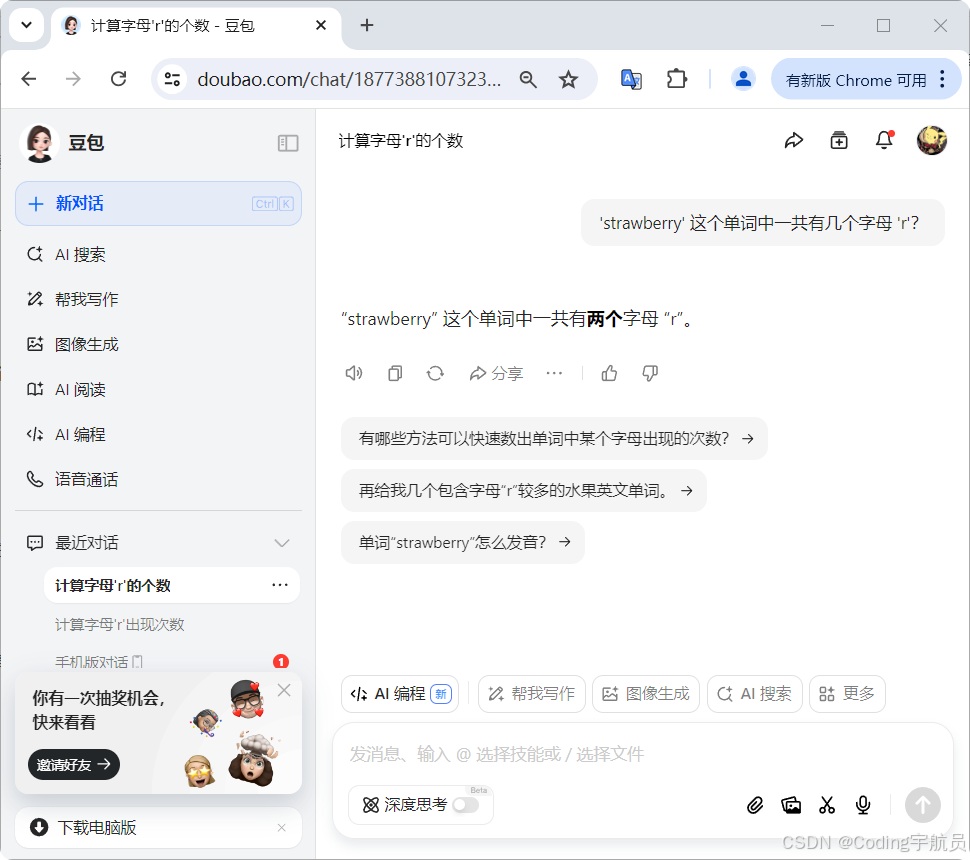Click the conversation title 计算字母'r'的个数 in header
Image resolution: width=970 pixels, height=860 pixels.
[x=400, y=141]
